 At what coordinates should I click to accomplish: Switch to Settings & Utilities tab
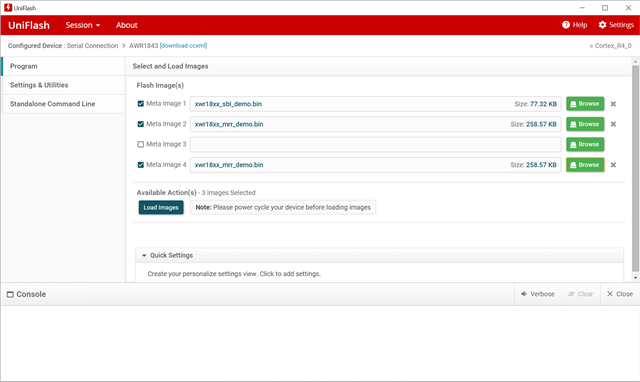63,85
